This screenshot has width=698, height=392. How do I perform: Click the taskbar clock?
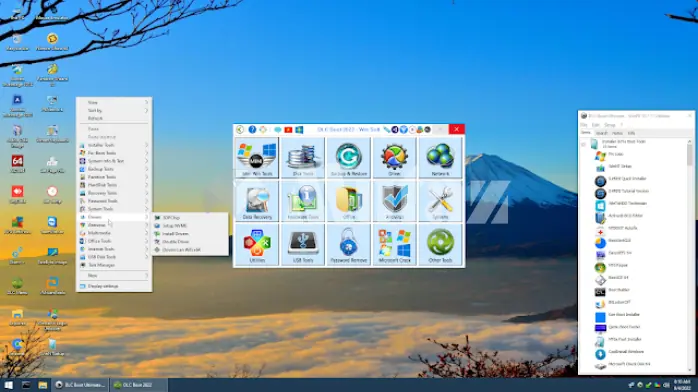click(x=682, y=385)
